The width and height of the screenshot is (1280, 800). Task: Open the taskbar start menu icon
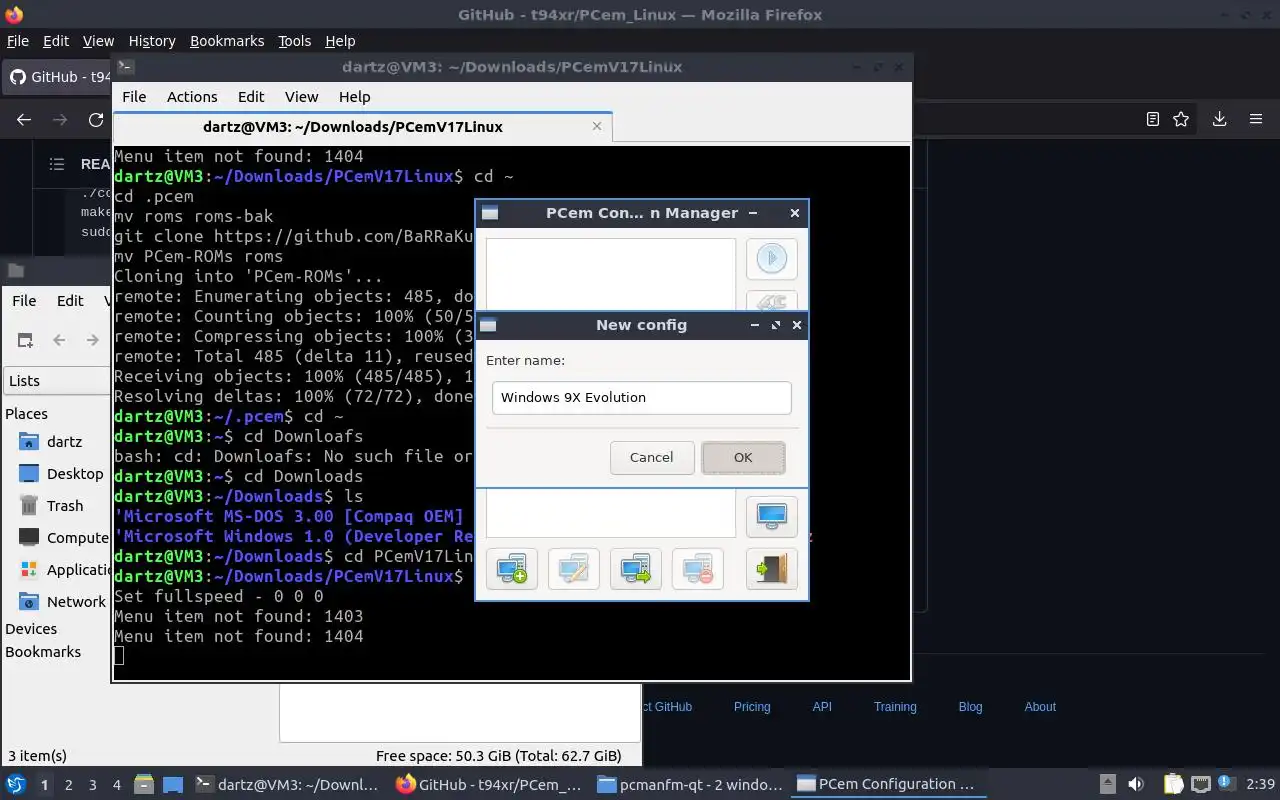click(x=16, y=785)
